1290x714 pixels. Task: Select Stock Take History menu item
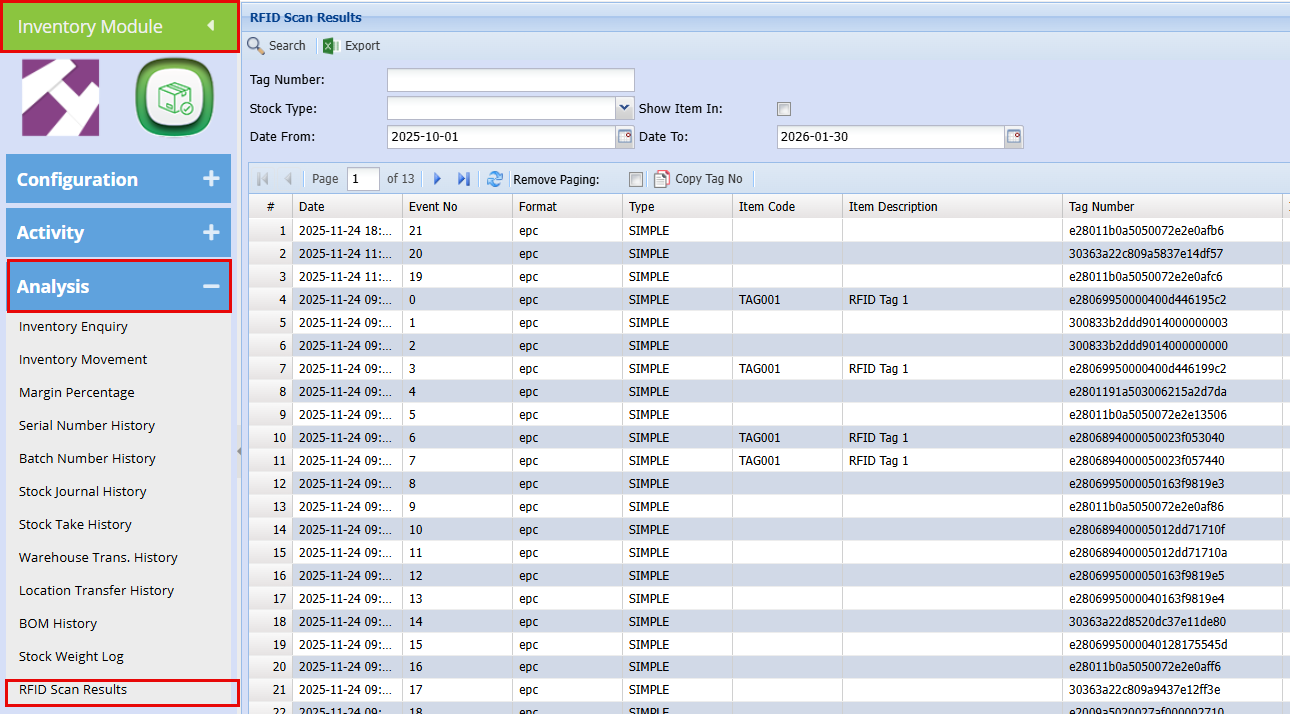coord(75,525)
